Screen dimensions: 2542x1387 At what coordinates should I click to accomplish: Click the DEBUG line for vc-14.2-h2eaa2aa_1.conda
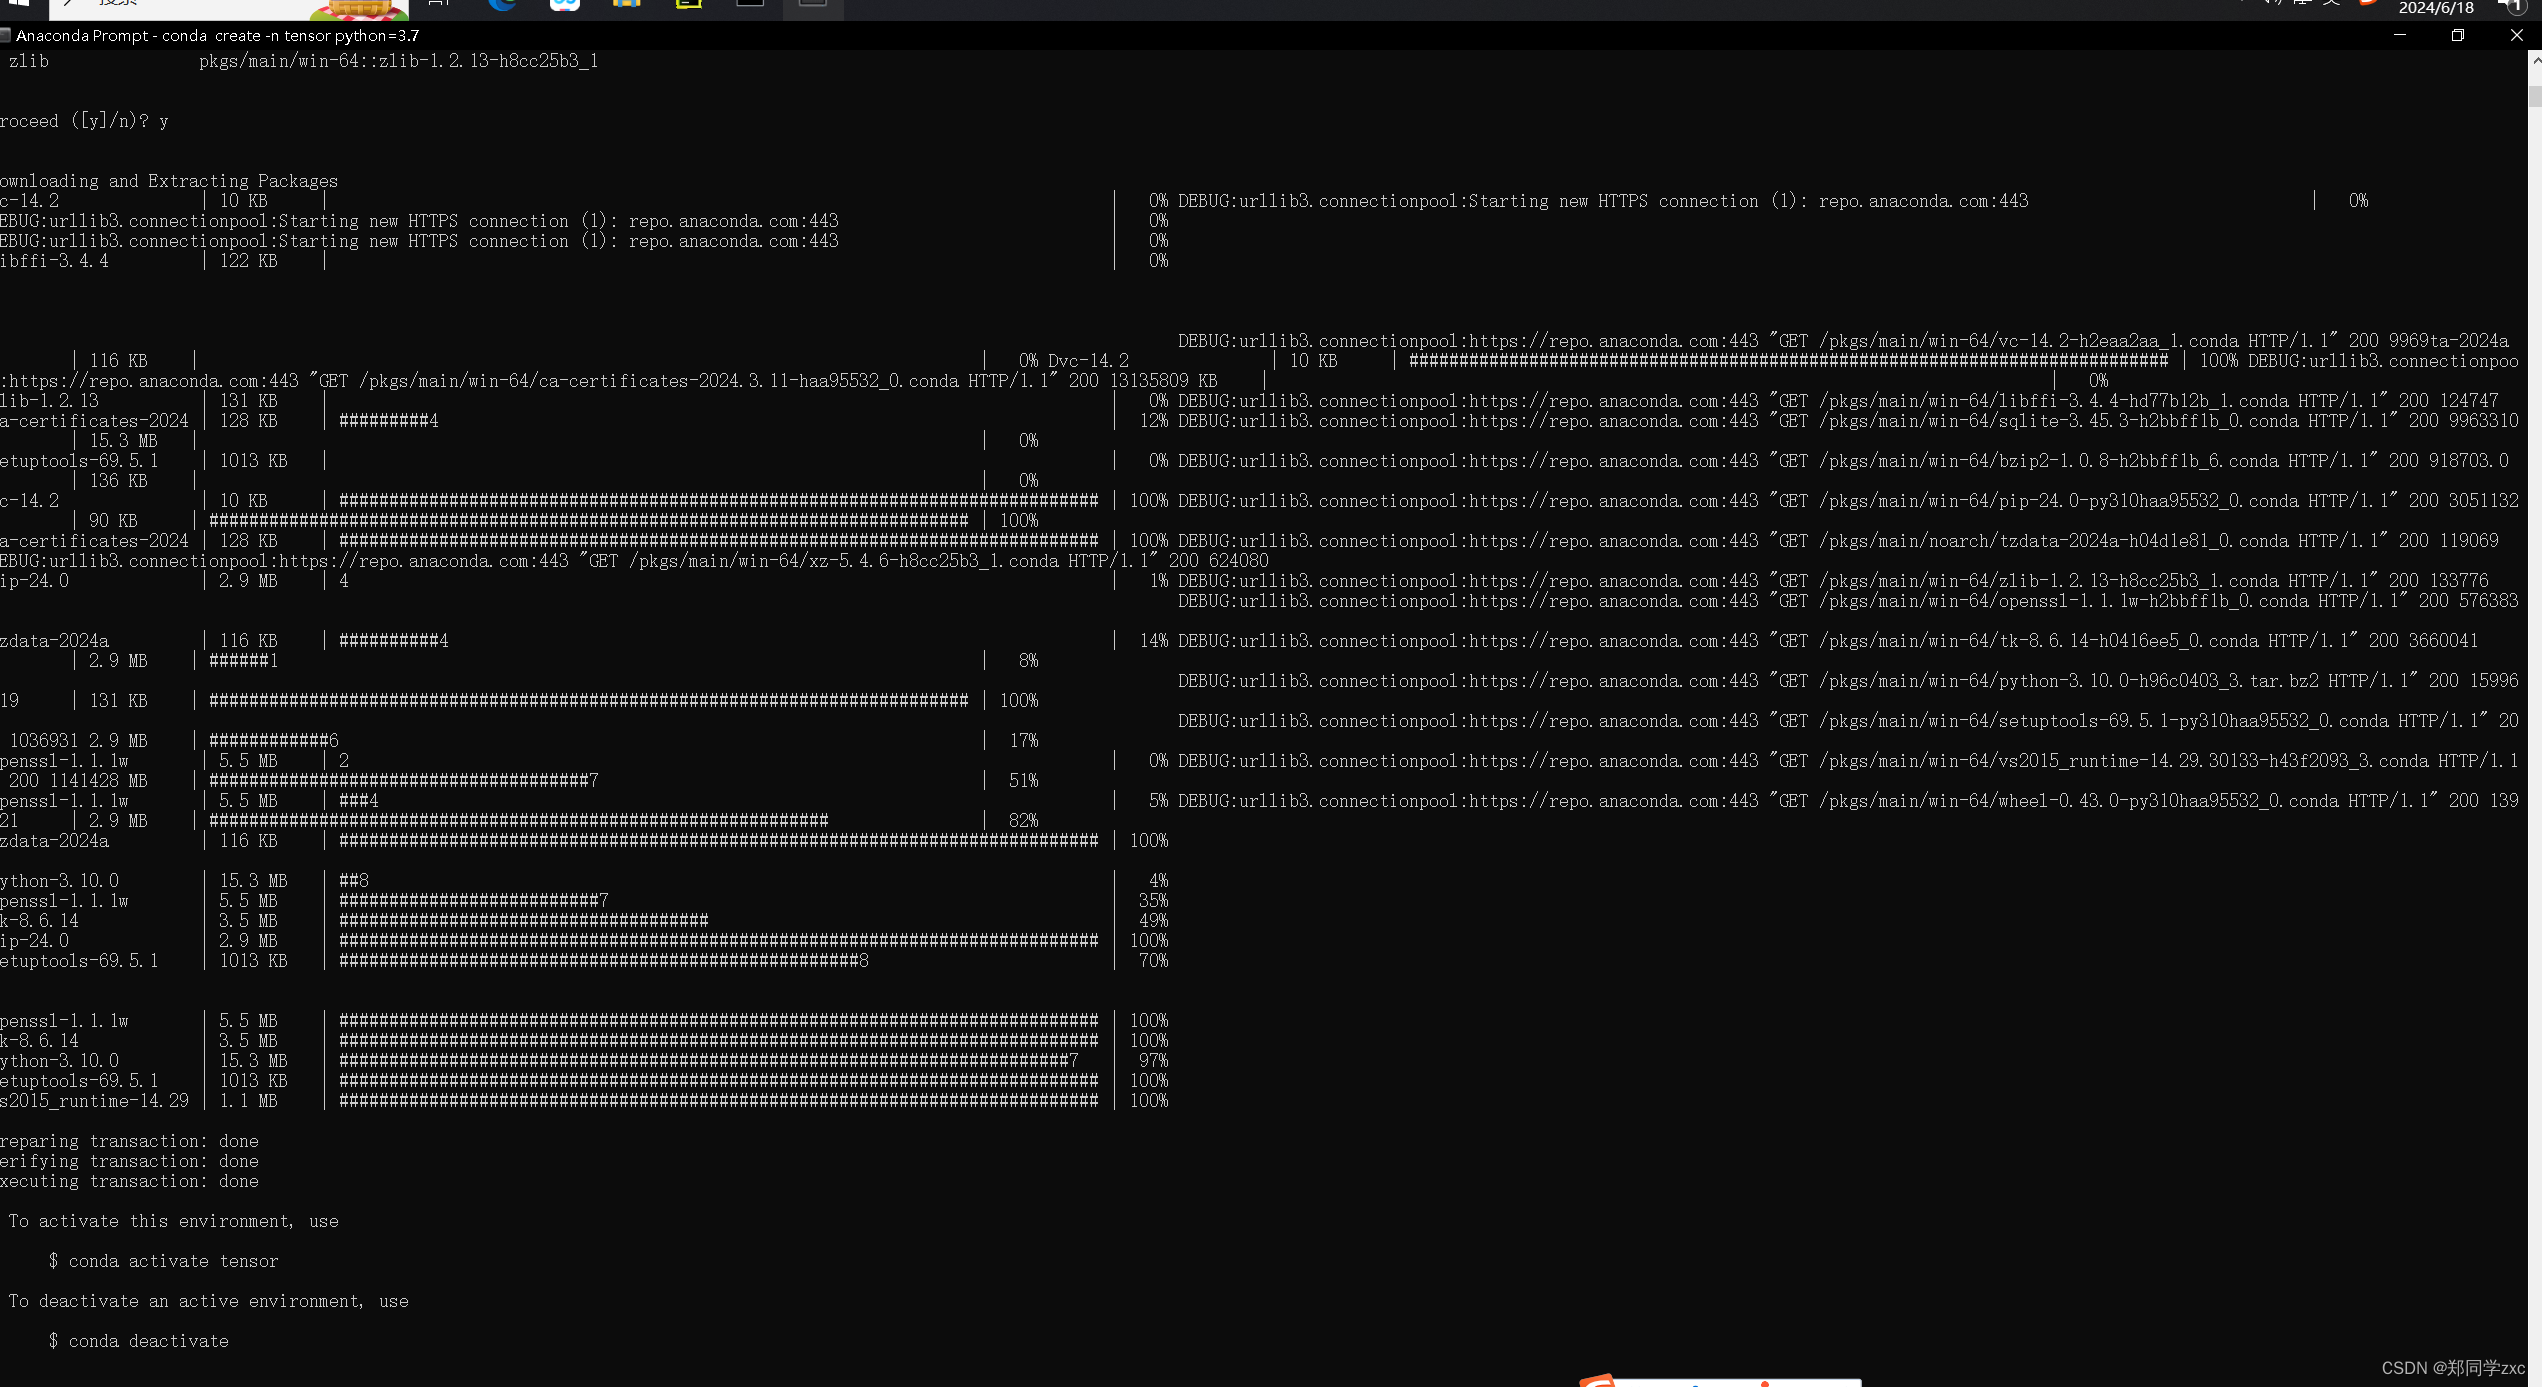(1843, 341)
